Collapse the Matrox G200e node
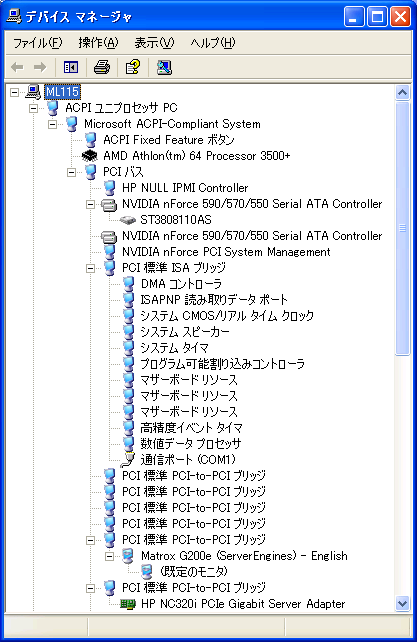The width and height of the screenshot is (417, 642). (x=109, y=556)
